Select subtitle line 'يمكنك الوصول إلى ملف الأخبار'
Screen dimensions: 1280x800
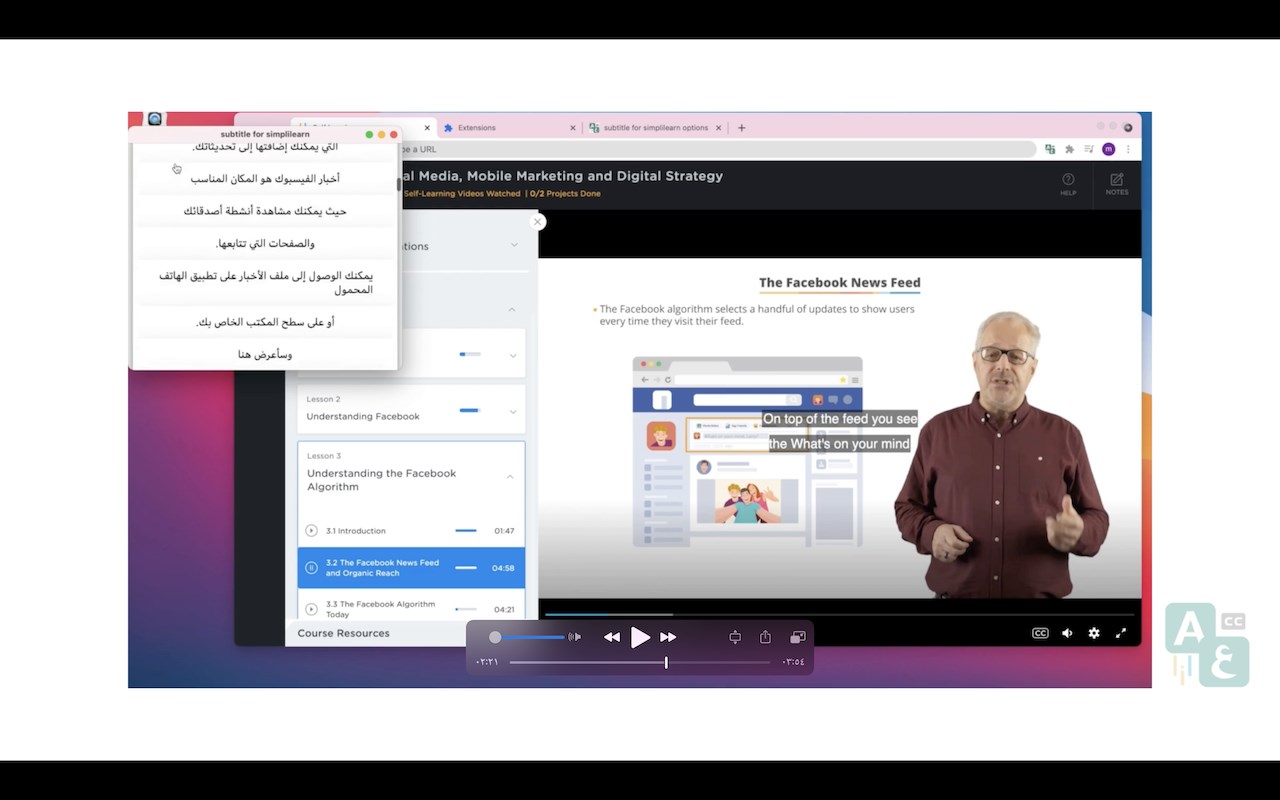tap(265, 283)
